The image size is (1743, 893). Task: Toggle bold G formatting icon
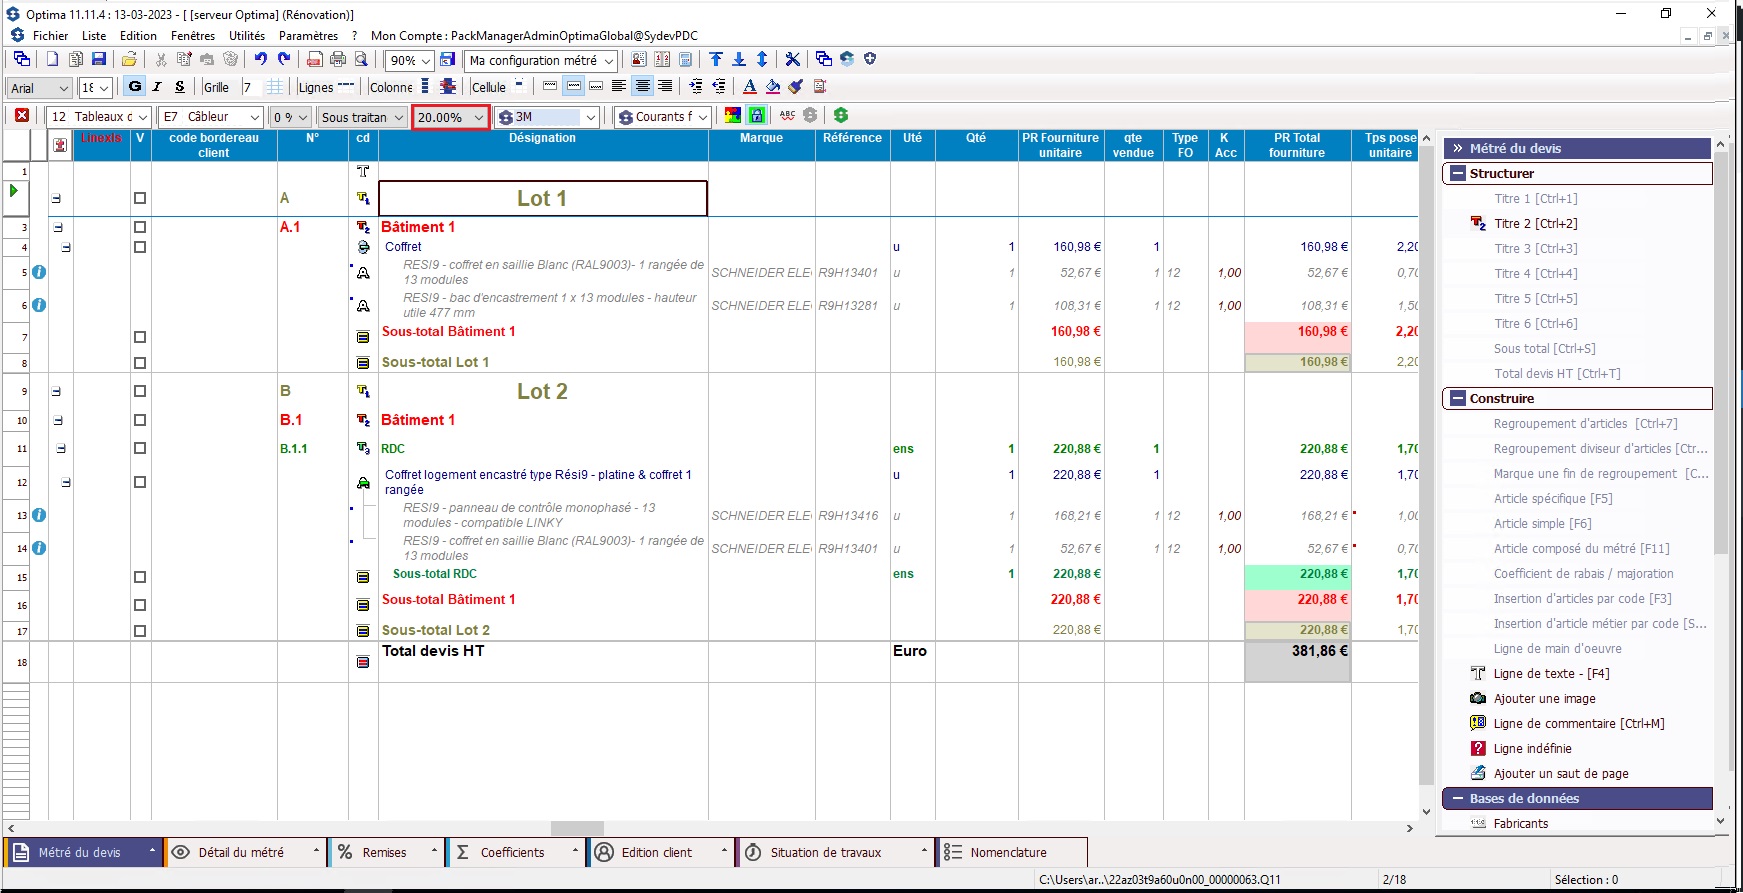tap(135, 87)
